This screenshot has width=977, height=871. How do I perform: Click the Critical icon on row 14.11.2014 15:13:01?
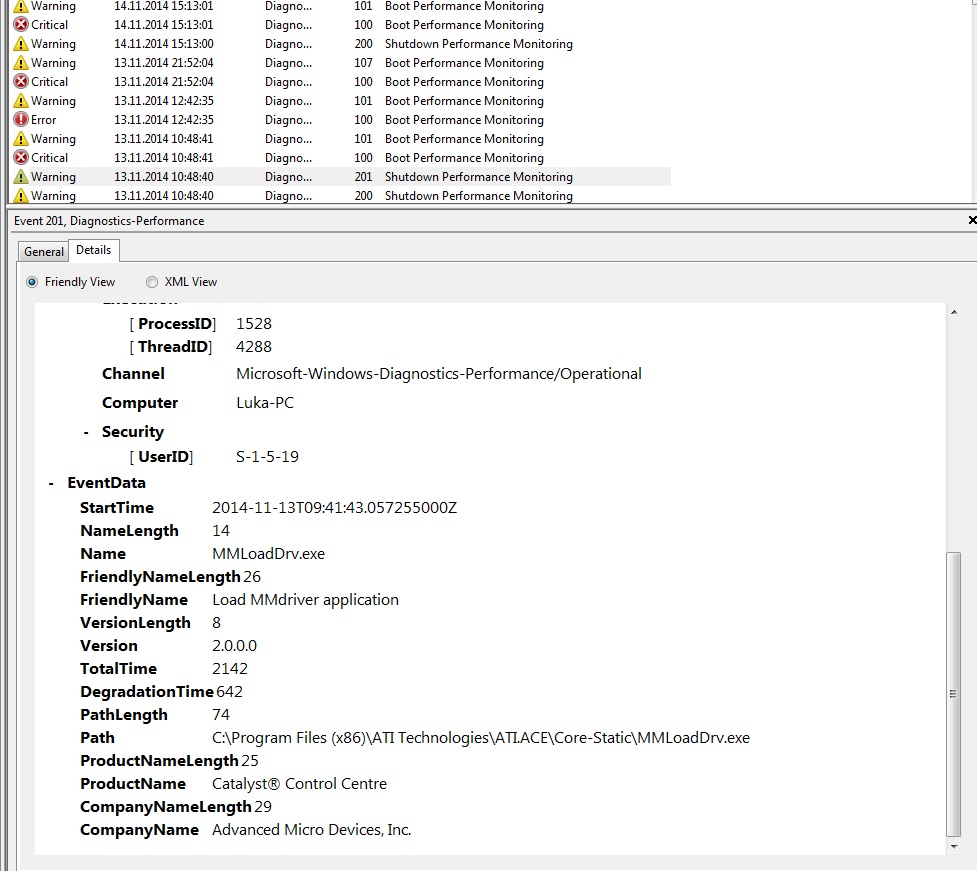pos(21,25)
